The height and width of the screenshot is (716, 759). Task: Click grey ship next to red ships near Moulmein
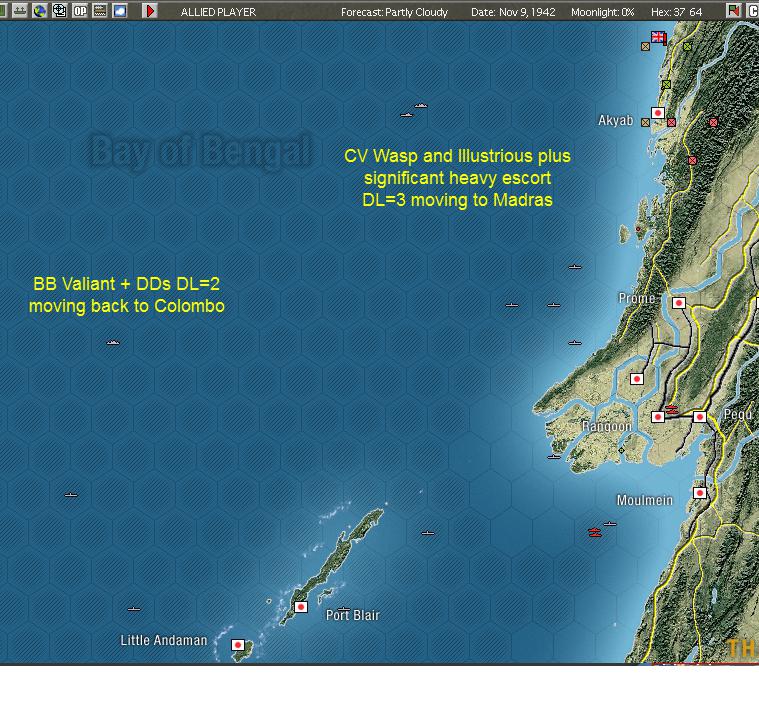(610, 524)
